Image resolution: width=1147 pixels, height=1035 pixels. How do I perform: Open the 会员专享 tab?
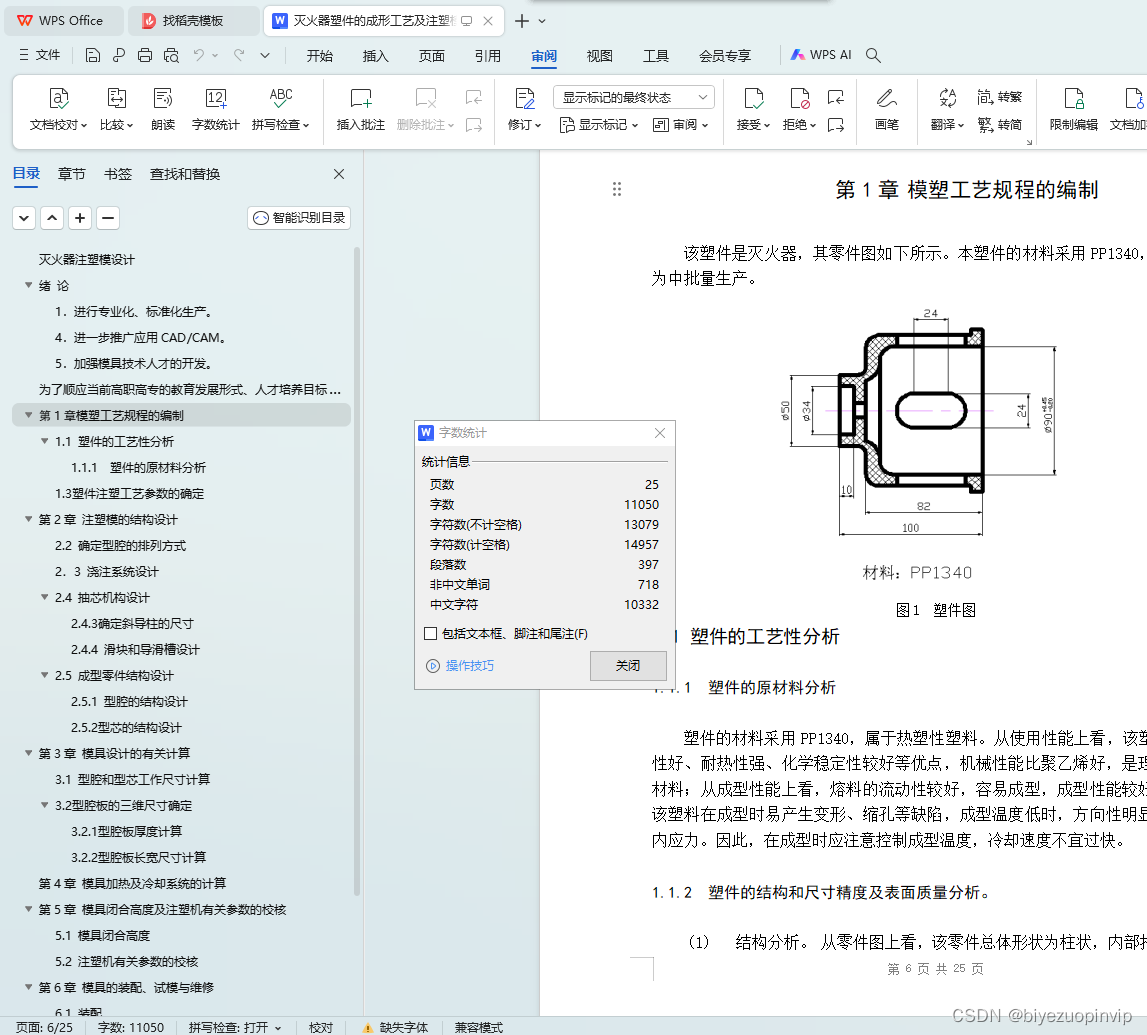pyautogui.click(x=725, y=56)
